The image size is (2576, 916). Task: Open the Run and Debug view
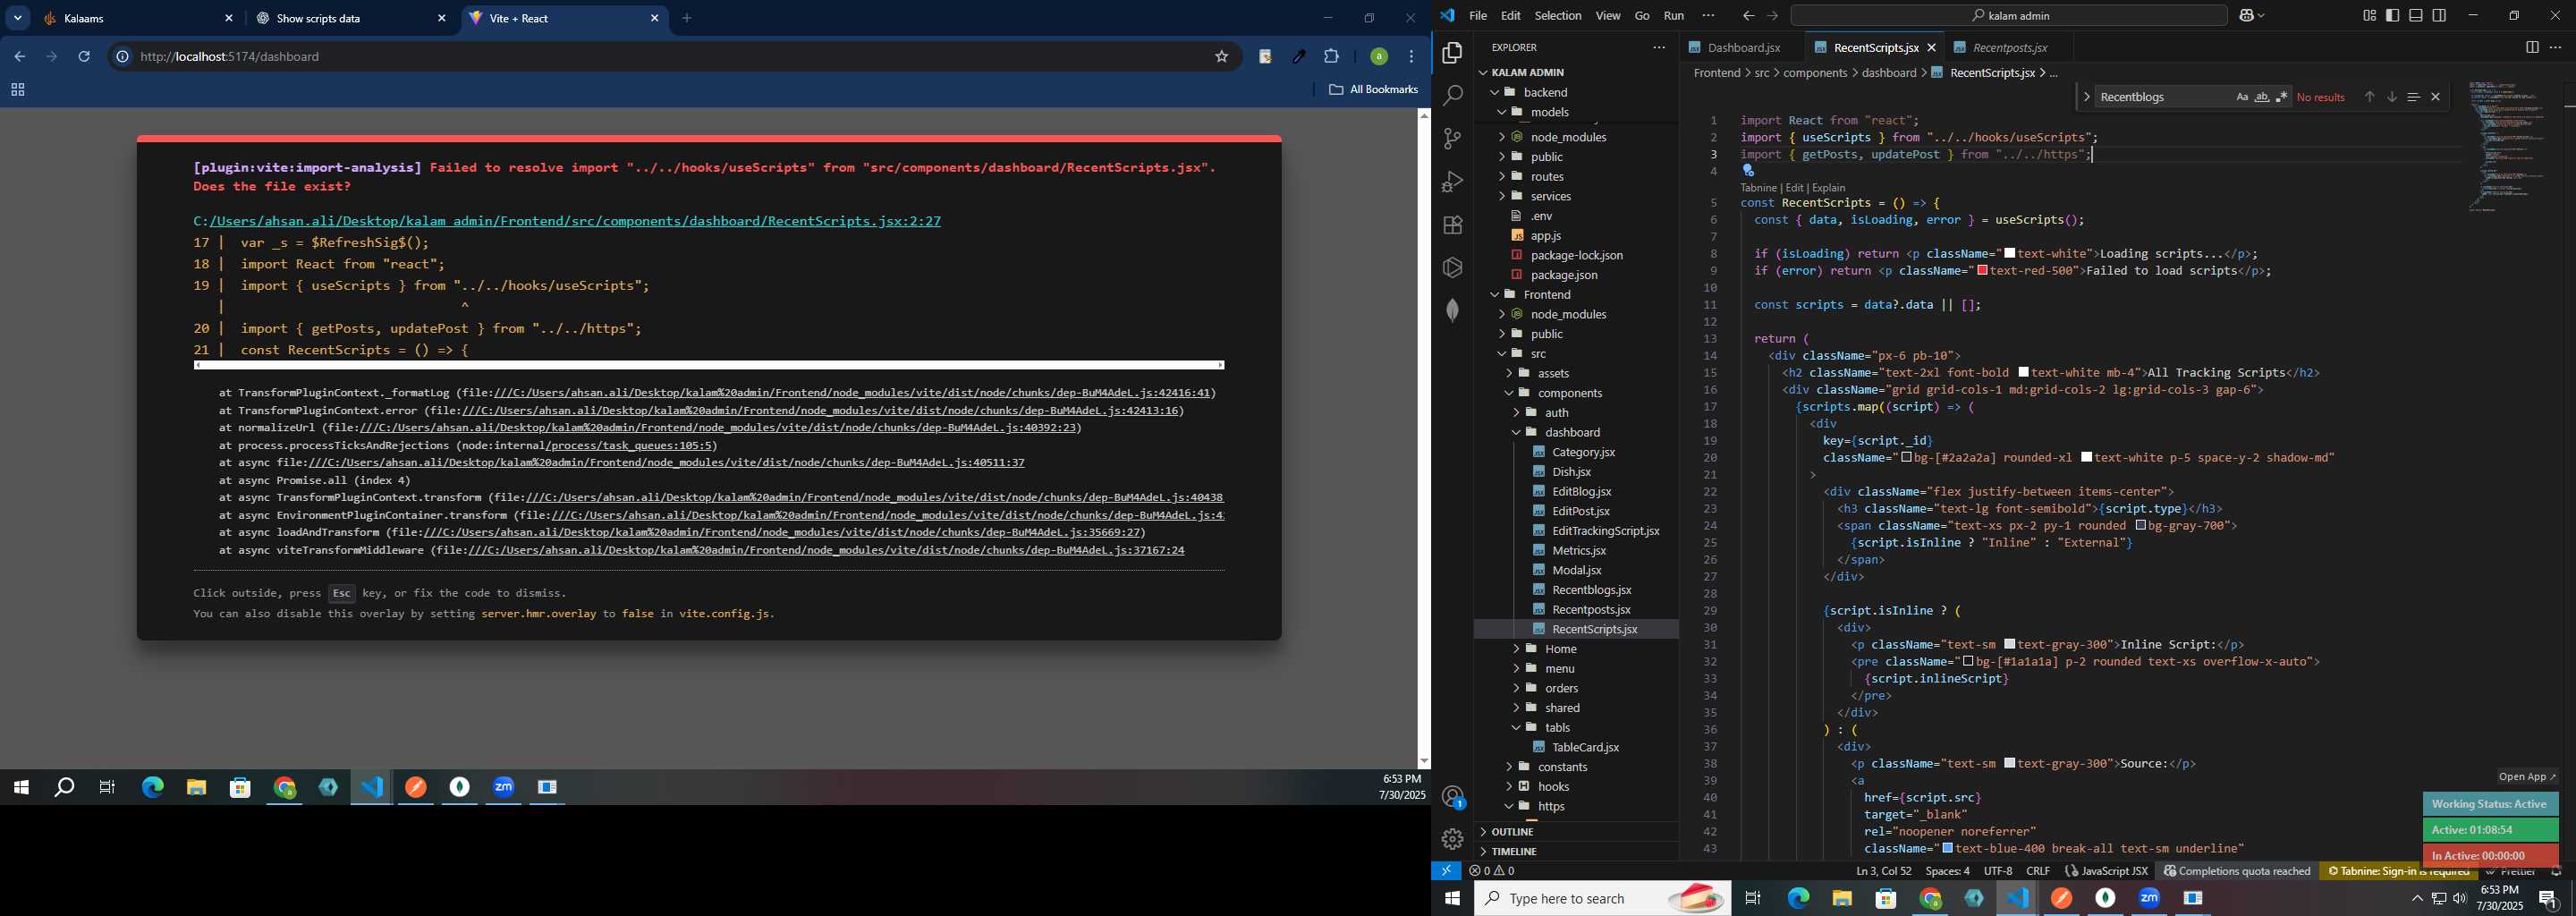(1452, 182)
